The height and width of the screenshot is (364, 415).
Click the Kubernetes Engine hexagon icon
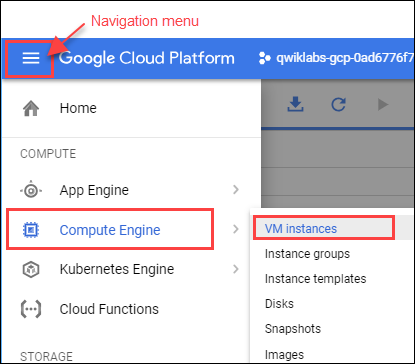(x=31, y=269)
